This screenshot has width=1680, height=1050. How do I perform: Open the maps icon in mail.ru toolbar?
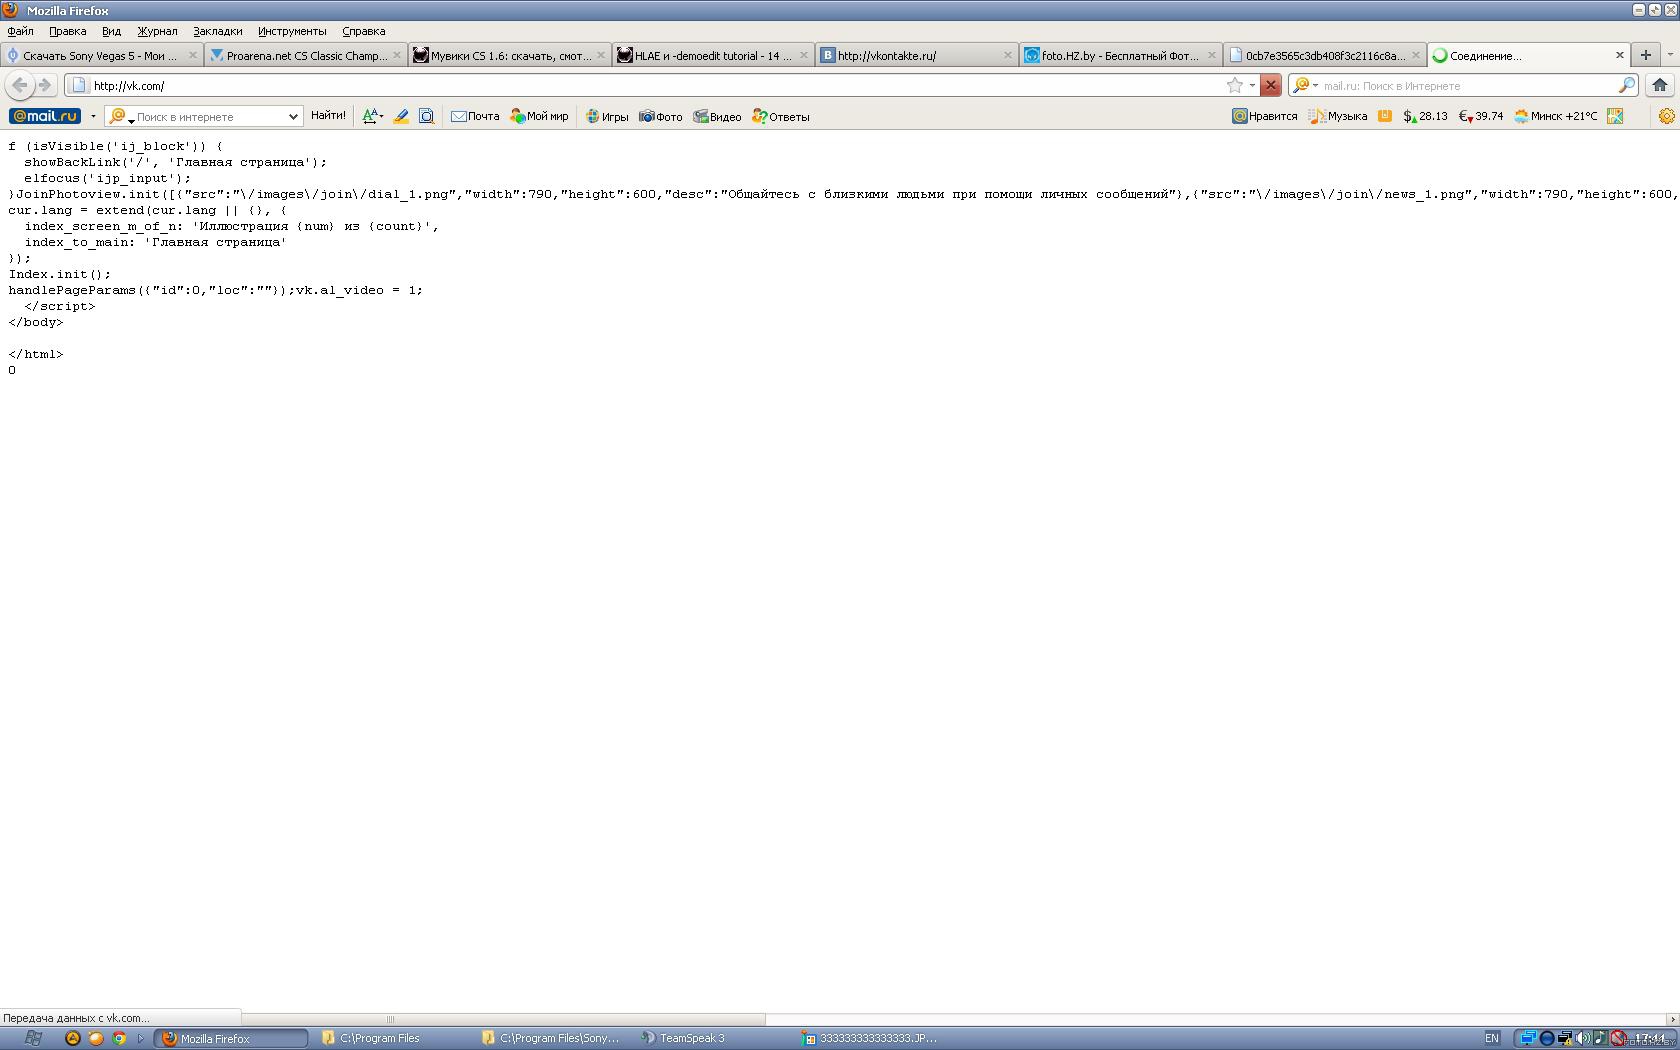[x=1615, y=116]
